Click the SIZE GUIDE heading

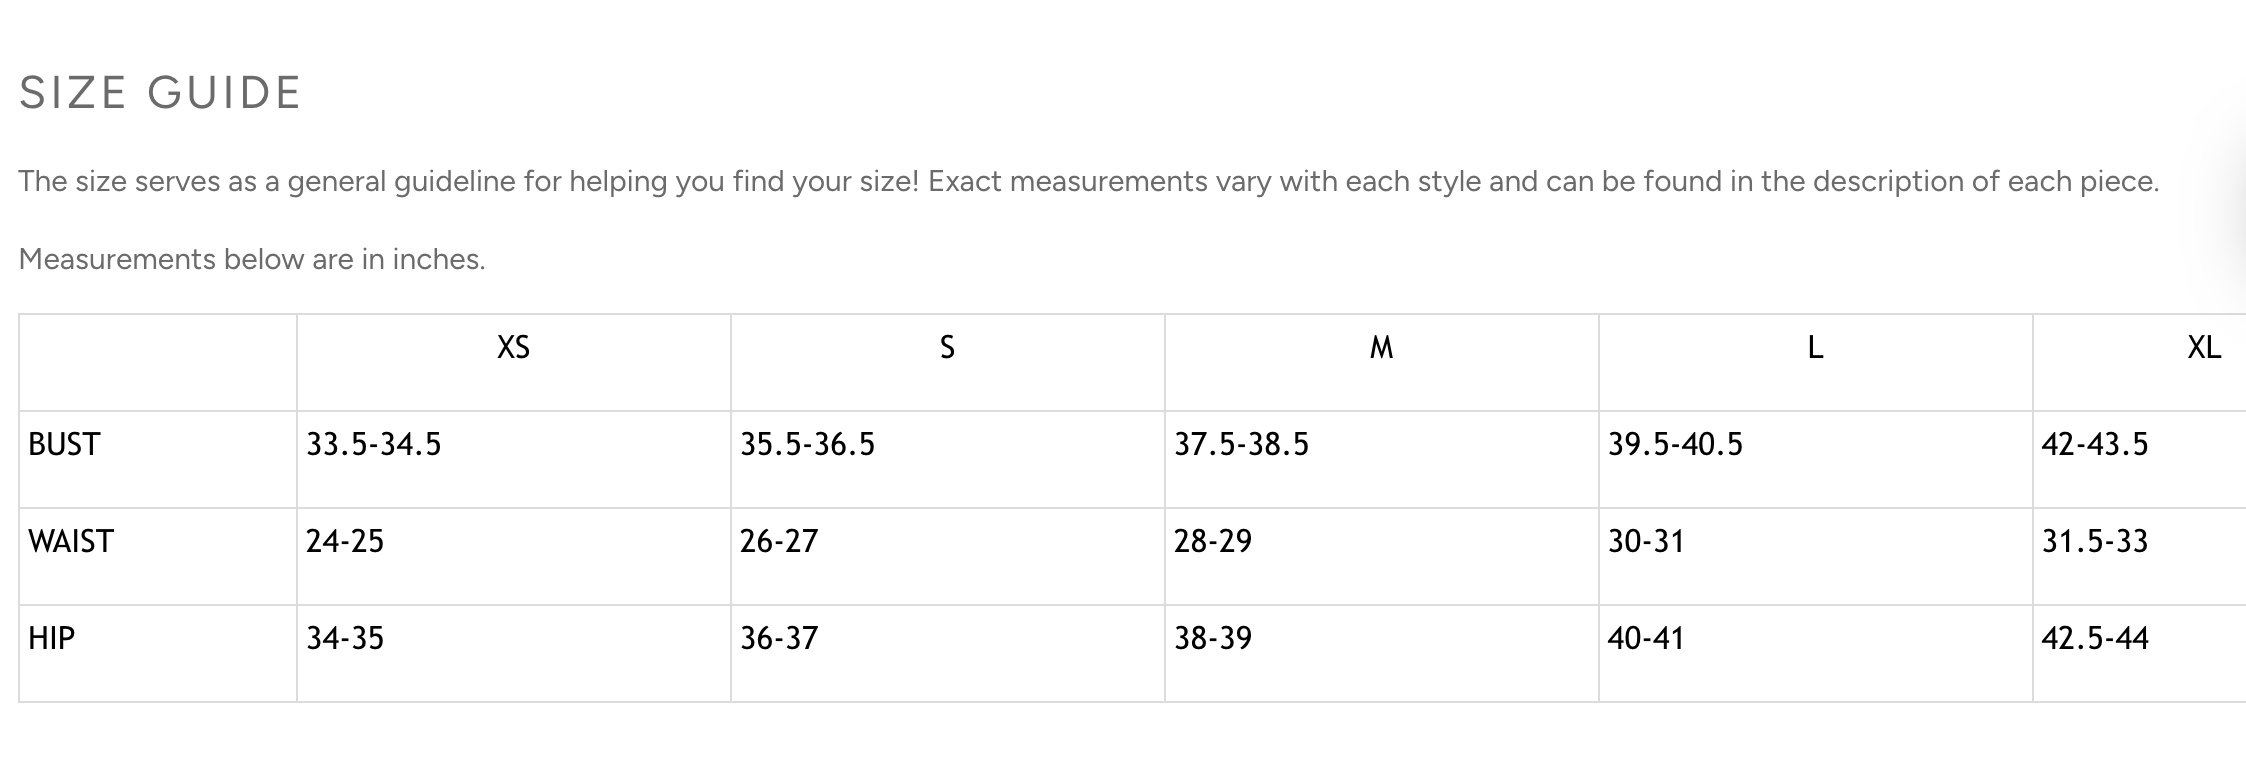[x=160, y=93]
